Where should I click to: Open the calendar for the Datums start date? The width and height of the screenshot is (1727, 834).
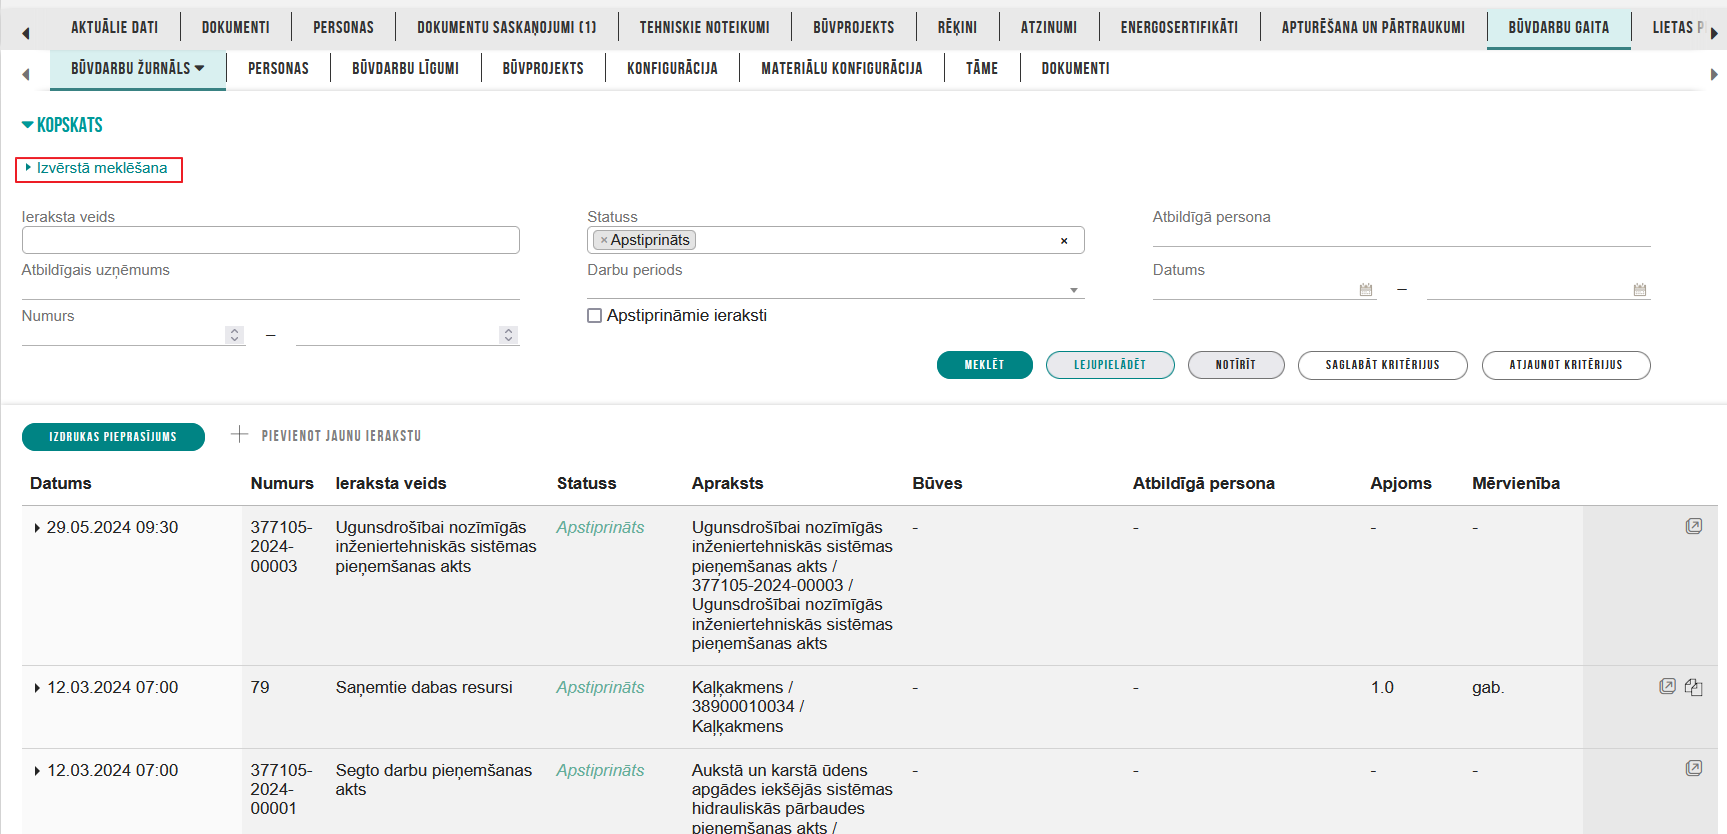point(1366,289)
